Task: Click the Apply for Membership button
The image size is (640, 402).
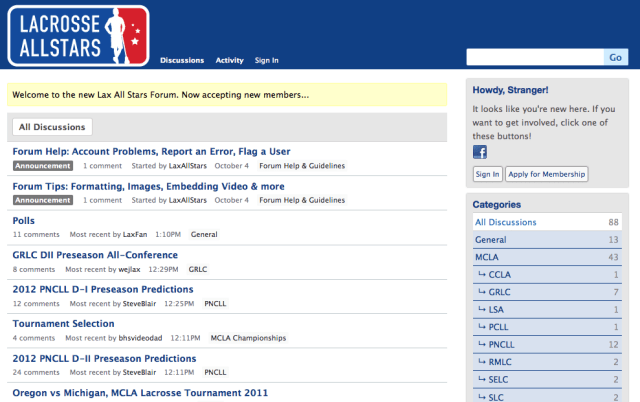Action: [x=547, y=174]
